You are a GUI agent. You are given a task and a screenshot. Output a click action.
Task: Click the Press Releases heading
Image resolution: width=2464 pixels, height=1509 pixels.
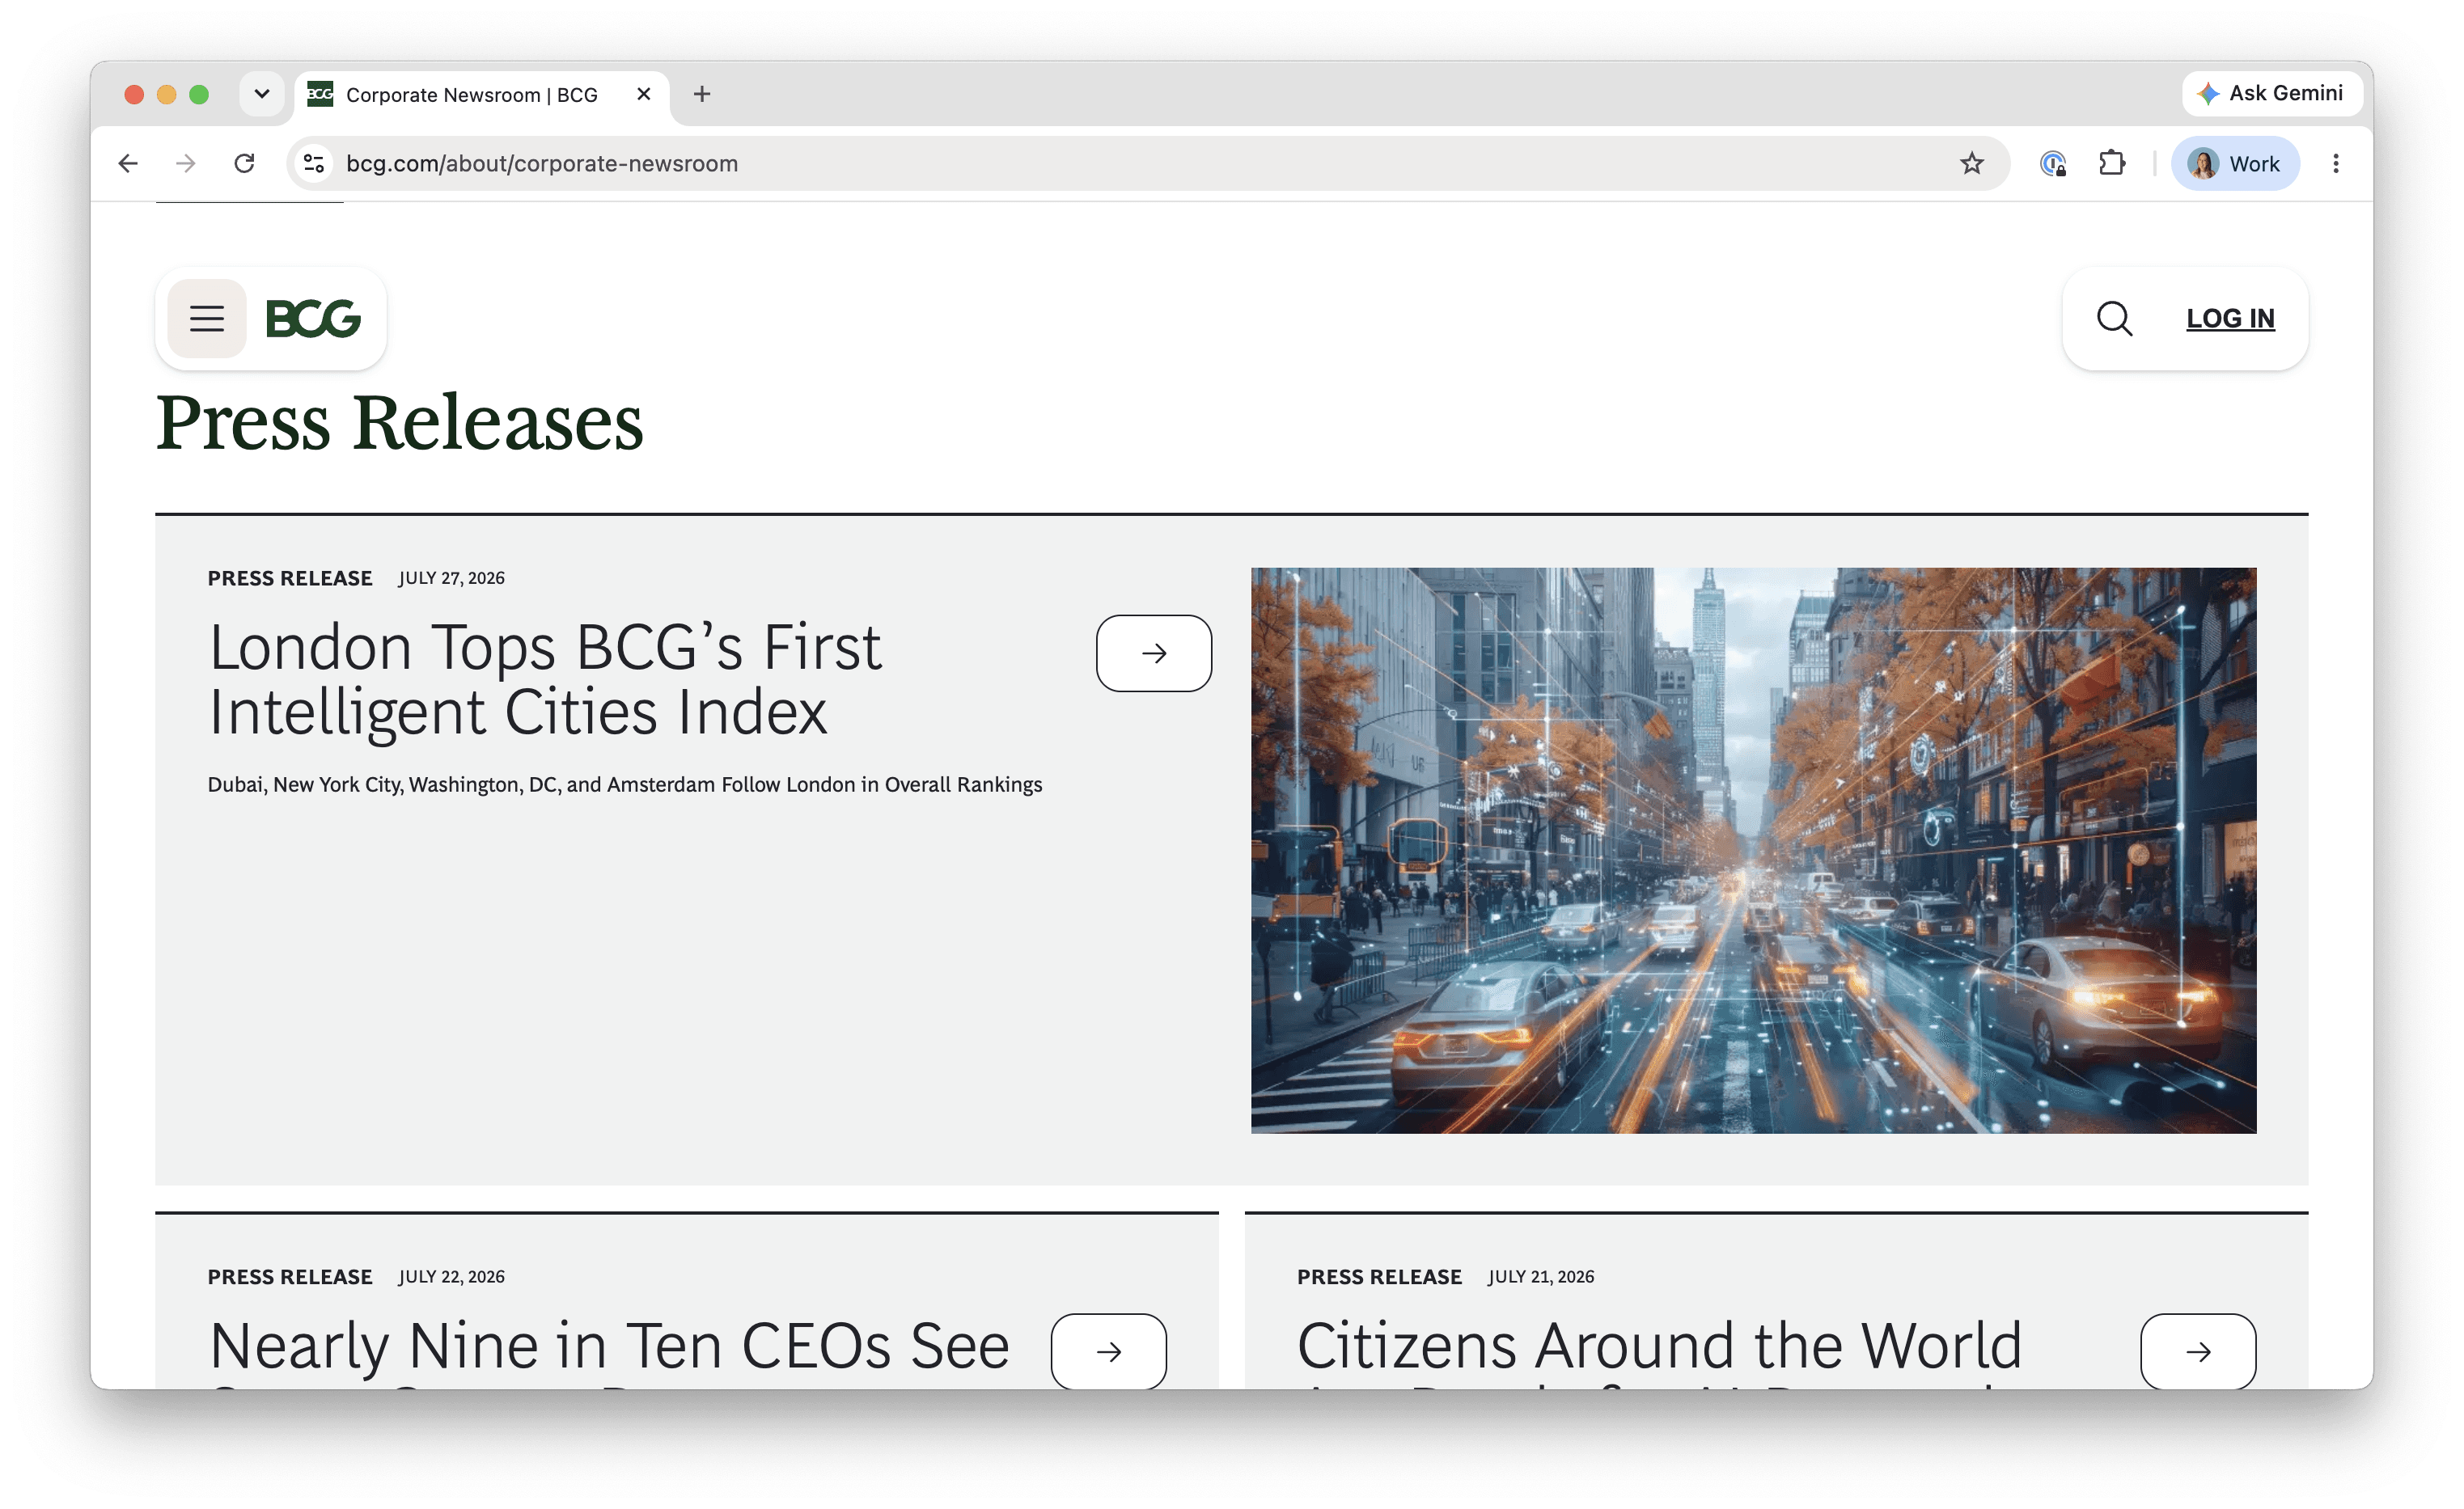click(x=399, y=423)
